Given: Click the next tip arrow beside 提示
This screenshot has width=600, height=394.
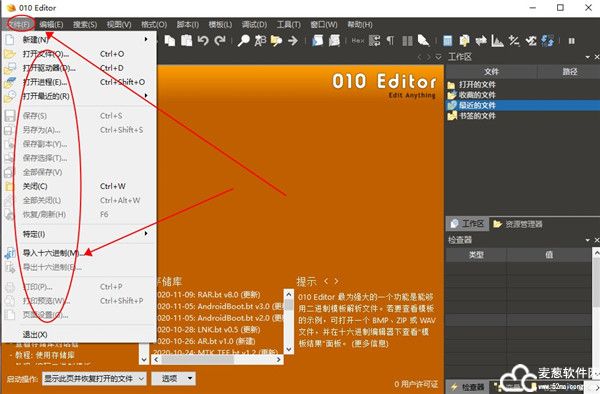Looking at the screenshot, I should 336,281.
